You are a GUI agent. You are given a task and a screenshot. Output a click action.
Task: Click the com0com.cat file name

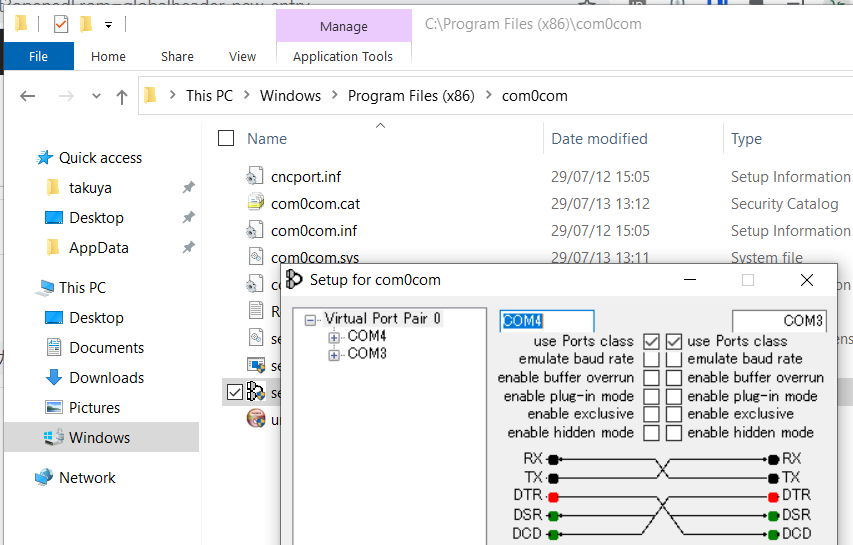pyautogui.click(x=316, y=204)
